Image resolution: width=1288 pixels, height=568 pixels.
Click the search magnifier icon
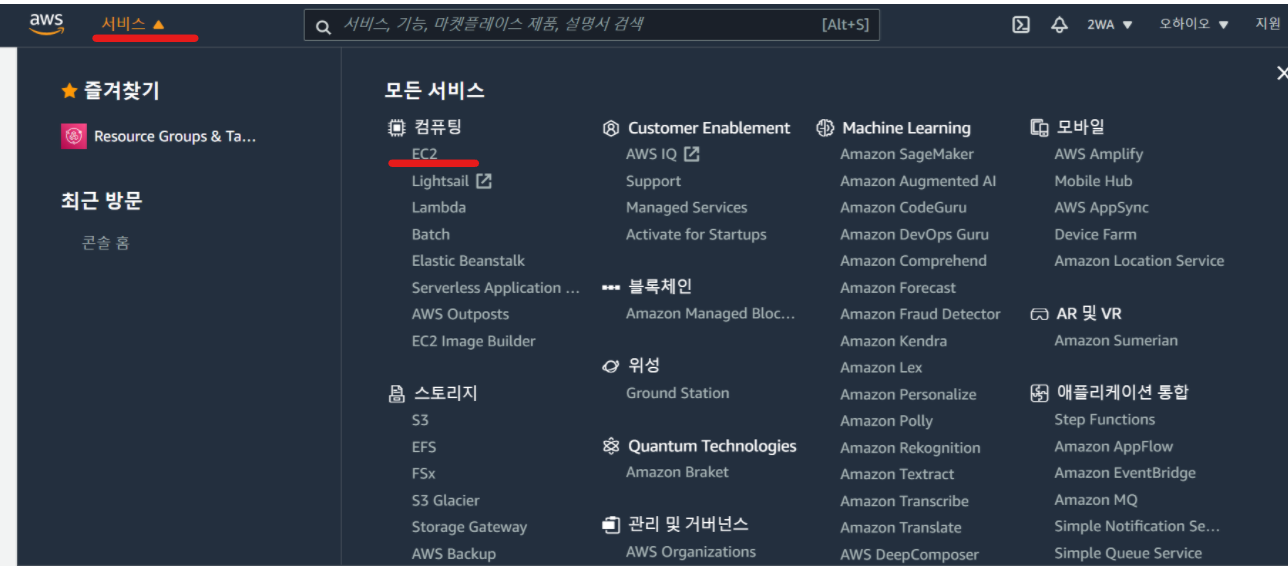[x=323, y=27]
